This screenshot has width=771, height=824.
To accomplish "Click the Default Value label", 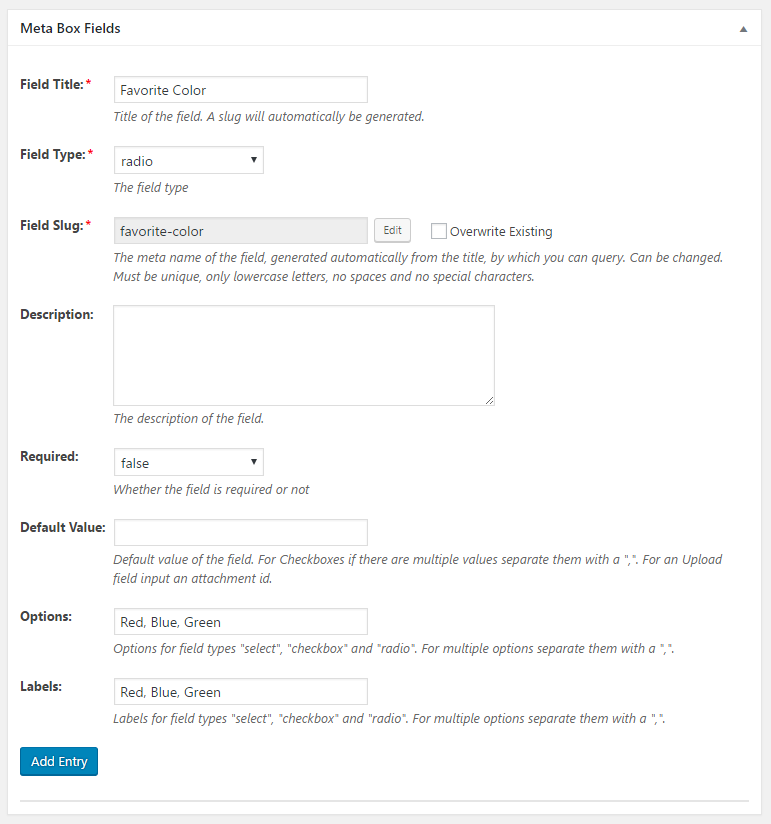I will pyautogui.click(x=63, y=528).
